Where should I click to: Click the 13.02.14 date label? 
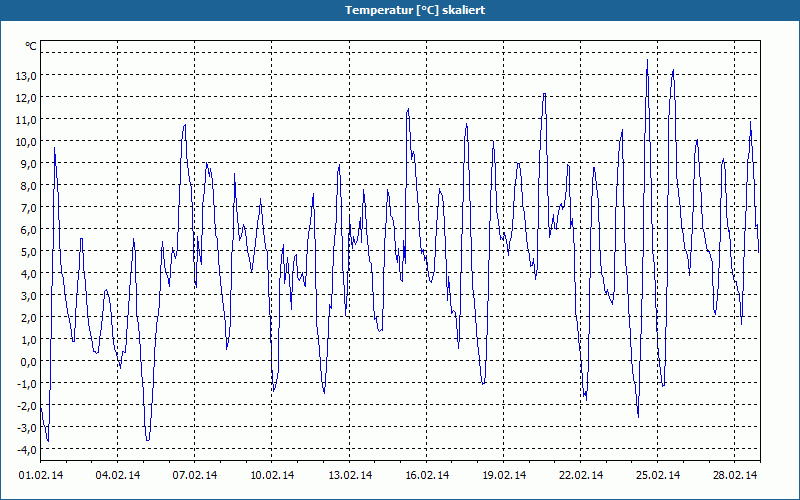[x=350, y=475]
